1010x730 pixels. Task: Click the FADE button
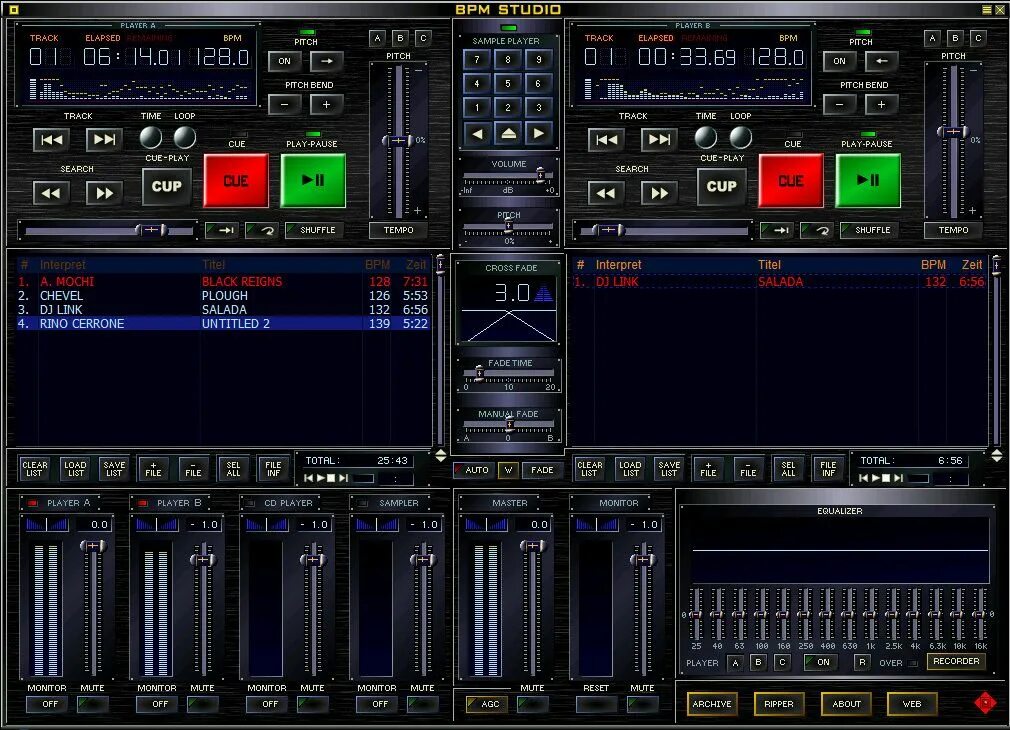click(542, 470)
